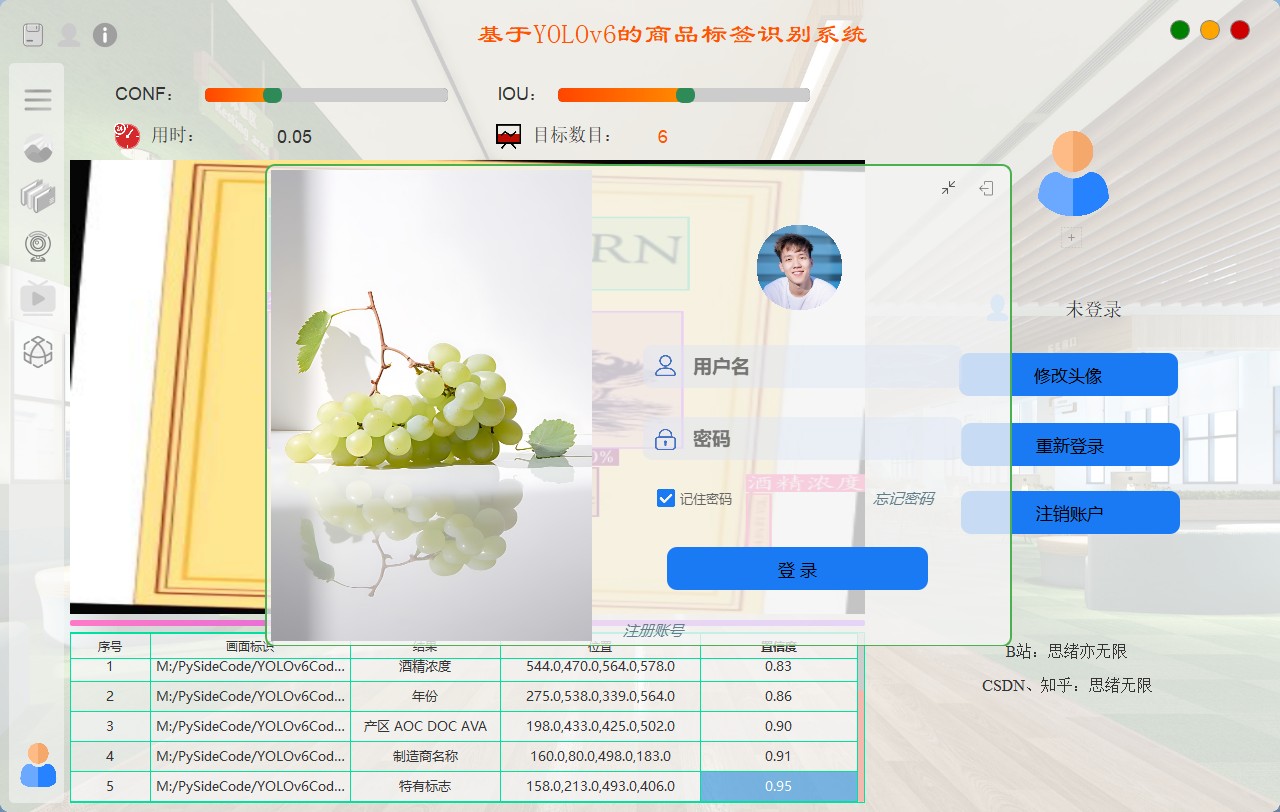
Task: Click the grapes picture in login dialog
Action: [x=431, y=405]
